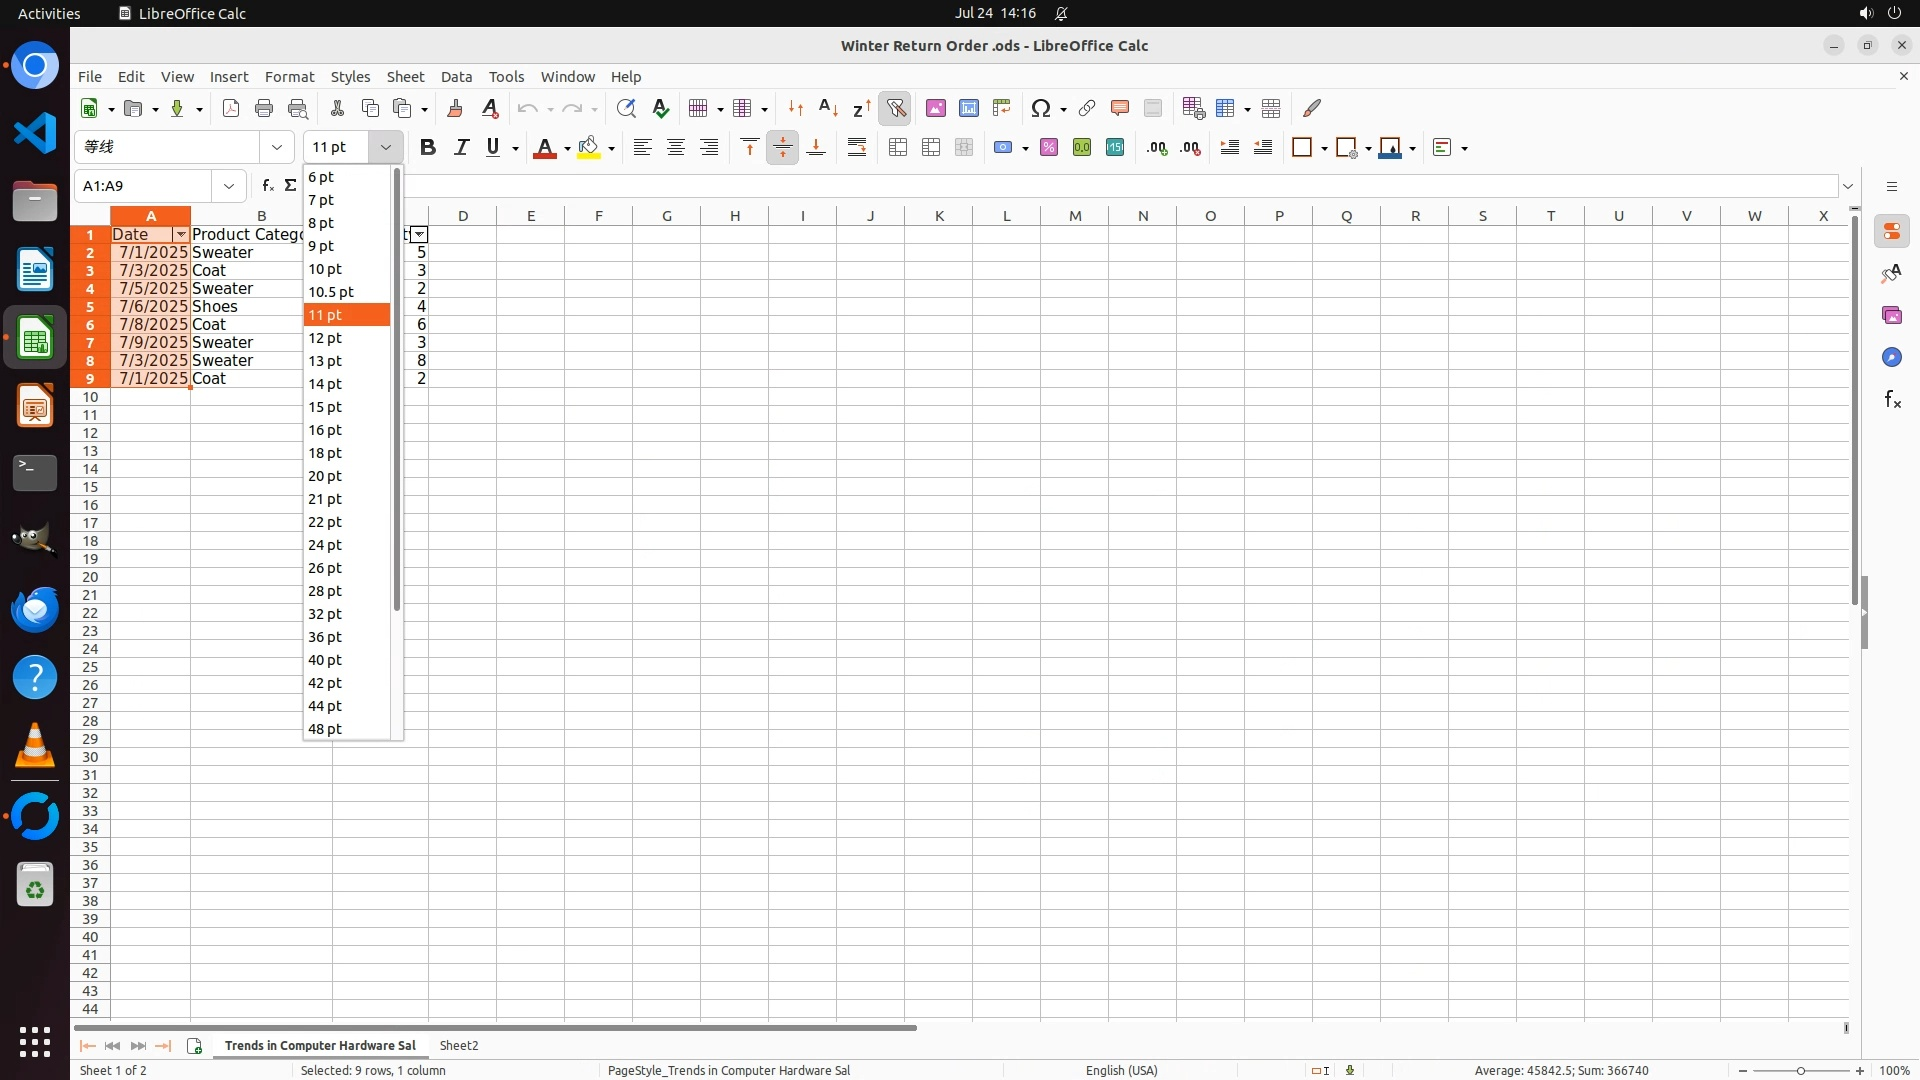Viewport: 1920px width, 1080px height.
Task: Open the Background Color swatch dropdown arrow
Action: (x=611, y=148)
